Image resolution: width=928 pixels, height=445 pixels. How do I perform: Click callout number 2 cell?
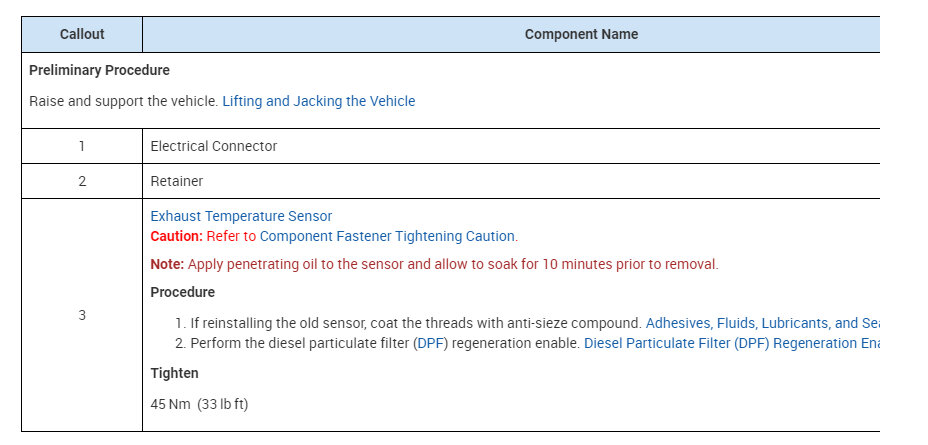[x=82, y=181]
